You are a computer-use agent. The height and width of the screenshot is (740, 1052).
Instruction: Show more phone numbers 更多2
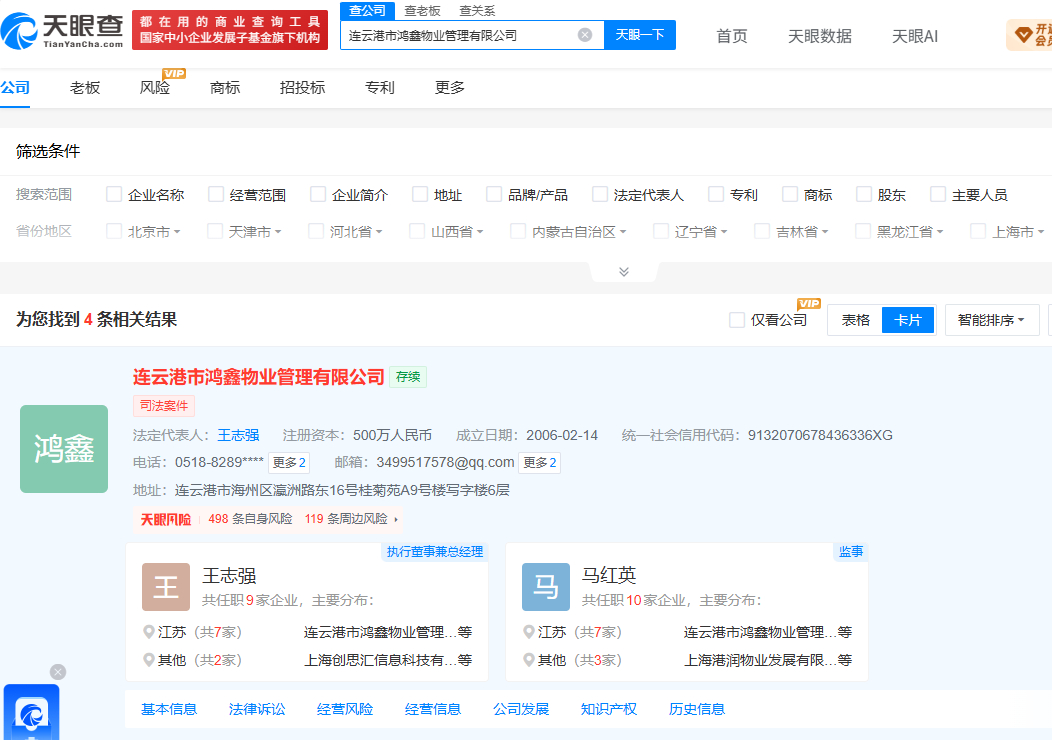(x=289, y=463)
